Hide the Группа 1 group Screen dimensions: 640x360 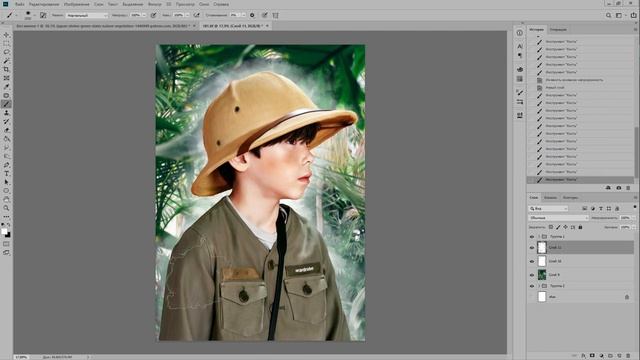click(532, 237)
